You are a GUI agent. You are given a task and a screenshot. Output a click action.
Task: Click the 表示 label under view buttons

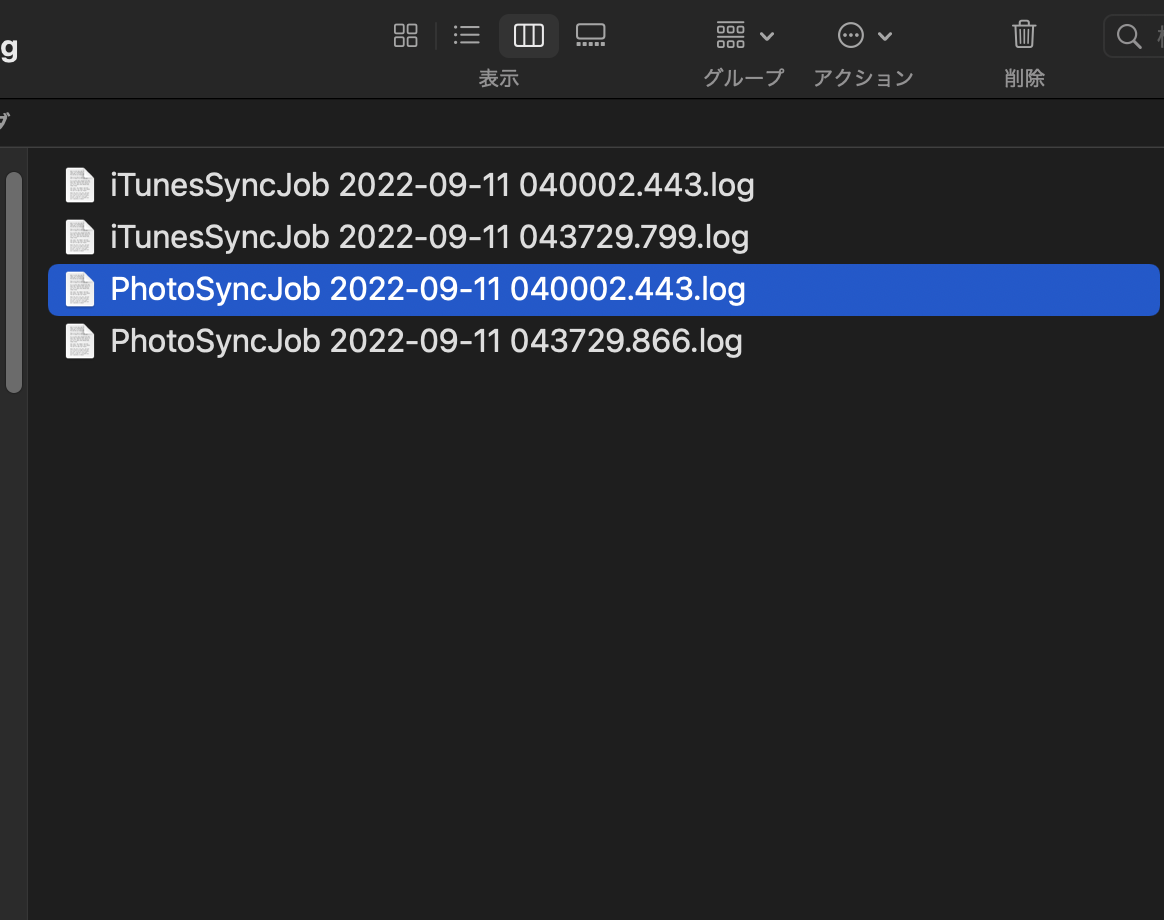coord(498,78)
